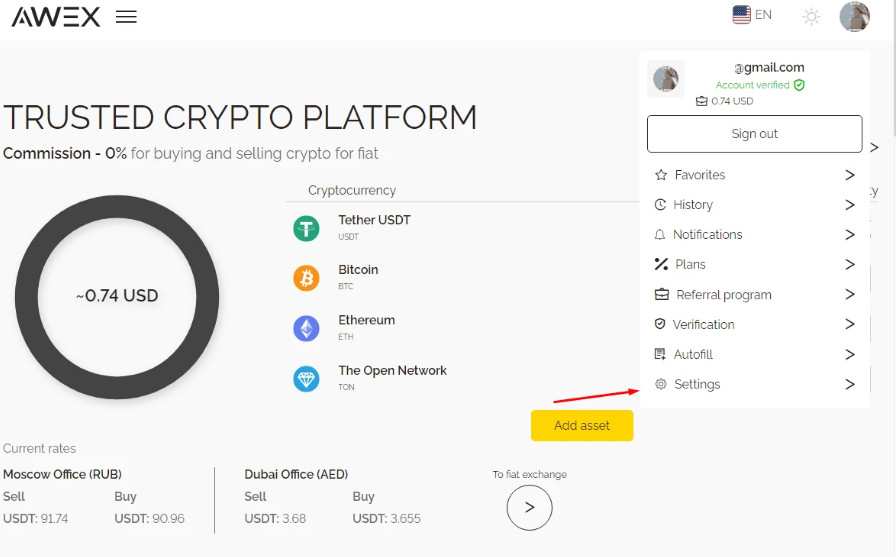Click the Tether USDT coin icon
The width and height of the screenshot is (896, 557).
pos(306,228)
